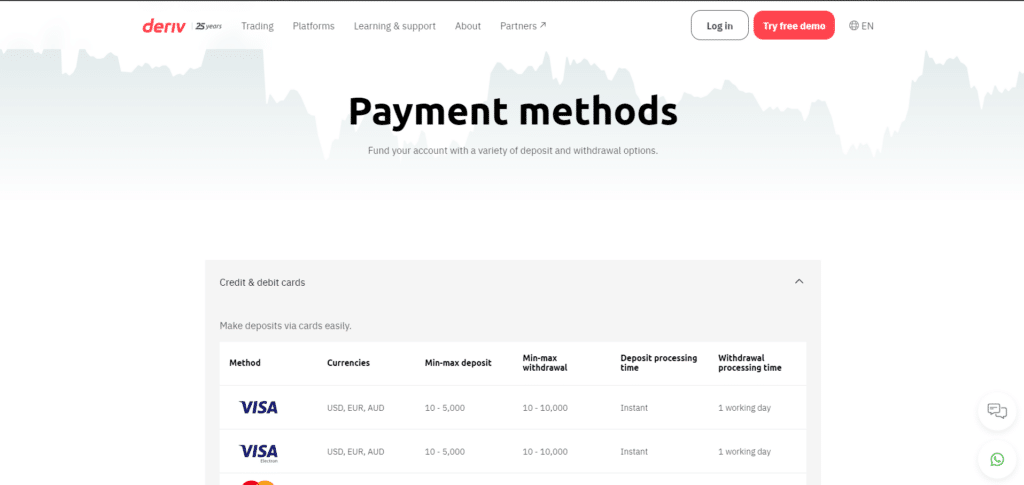Collapse the Credit & debit cards chevron

coord(799,281)
